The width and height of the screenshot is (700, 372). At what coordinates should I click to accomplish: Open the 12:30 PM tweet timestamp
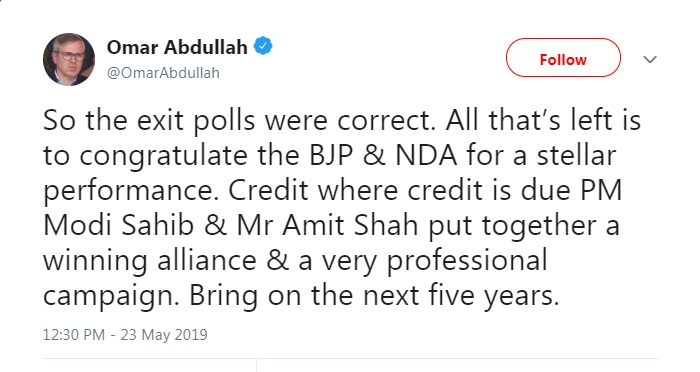point(74,334)
